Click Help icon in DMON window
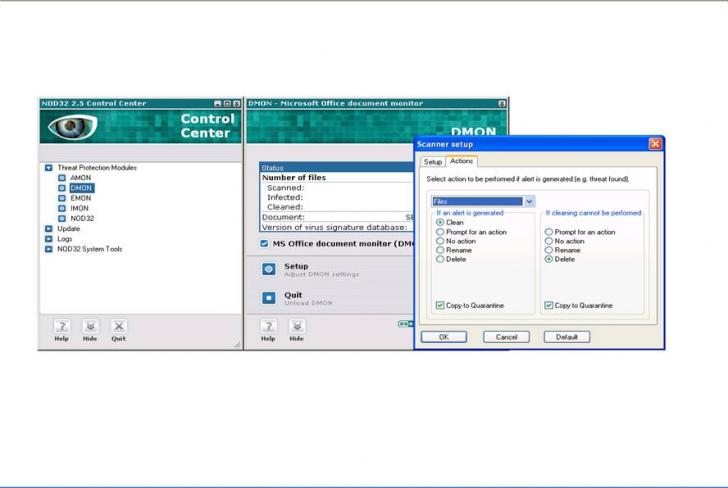Image resolution: width=728 pixels, height=488 pixels. coord(268,326)
